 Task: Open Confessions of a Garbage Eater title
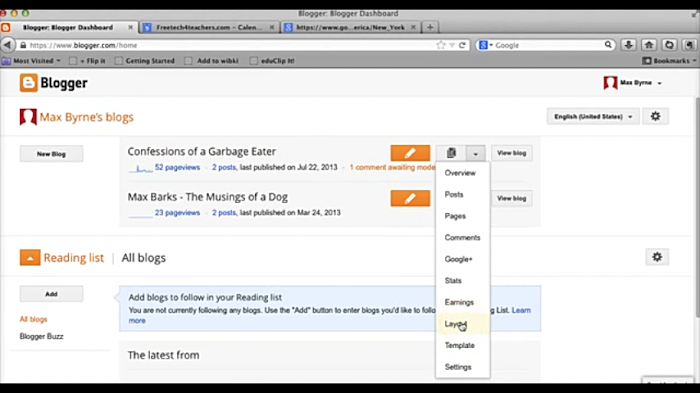pos(202,151)
